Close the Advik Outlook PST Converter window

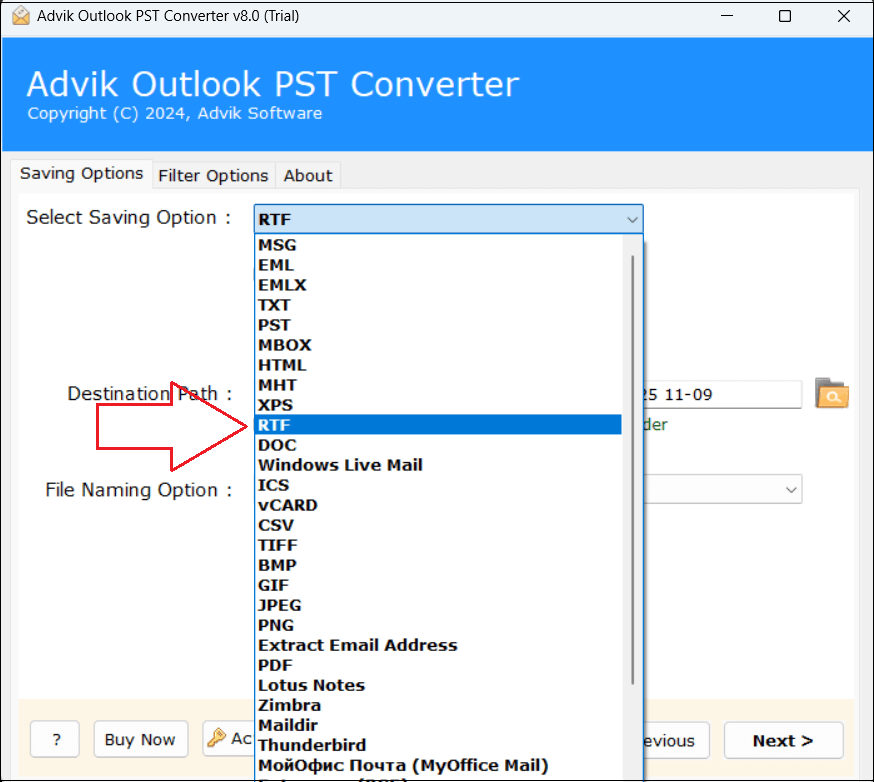[x=844, y=16]
